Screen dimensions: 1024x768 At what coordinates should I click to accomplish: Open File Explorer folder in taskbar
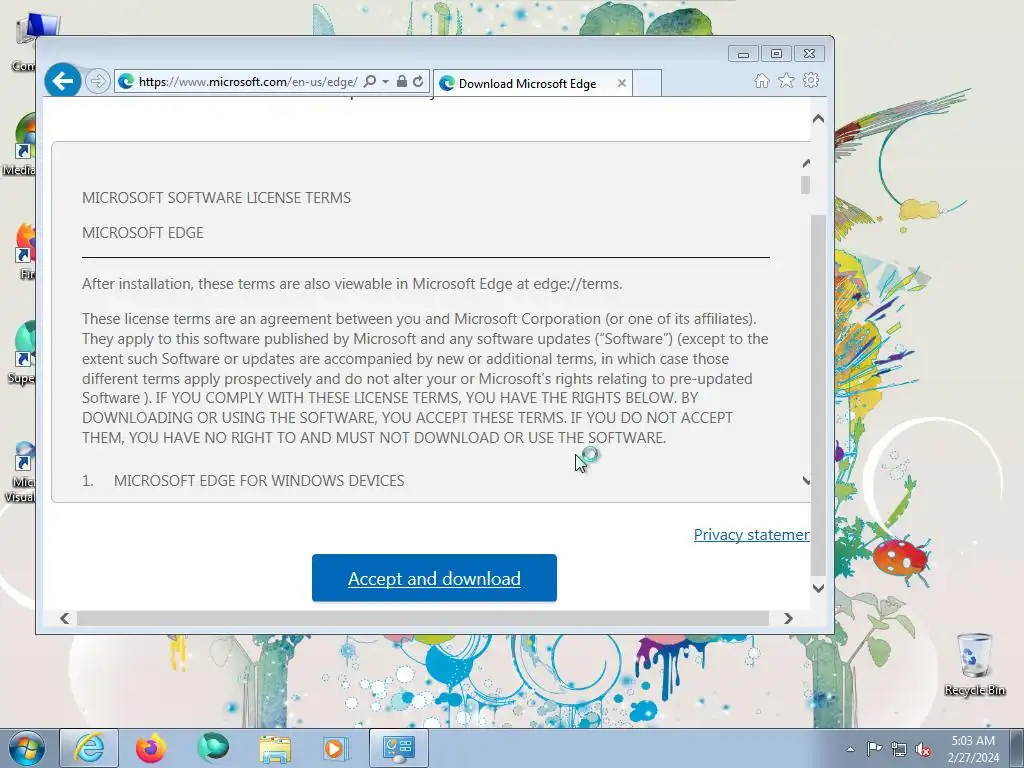[x=275, y=748]
